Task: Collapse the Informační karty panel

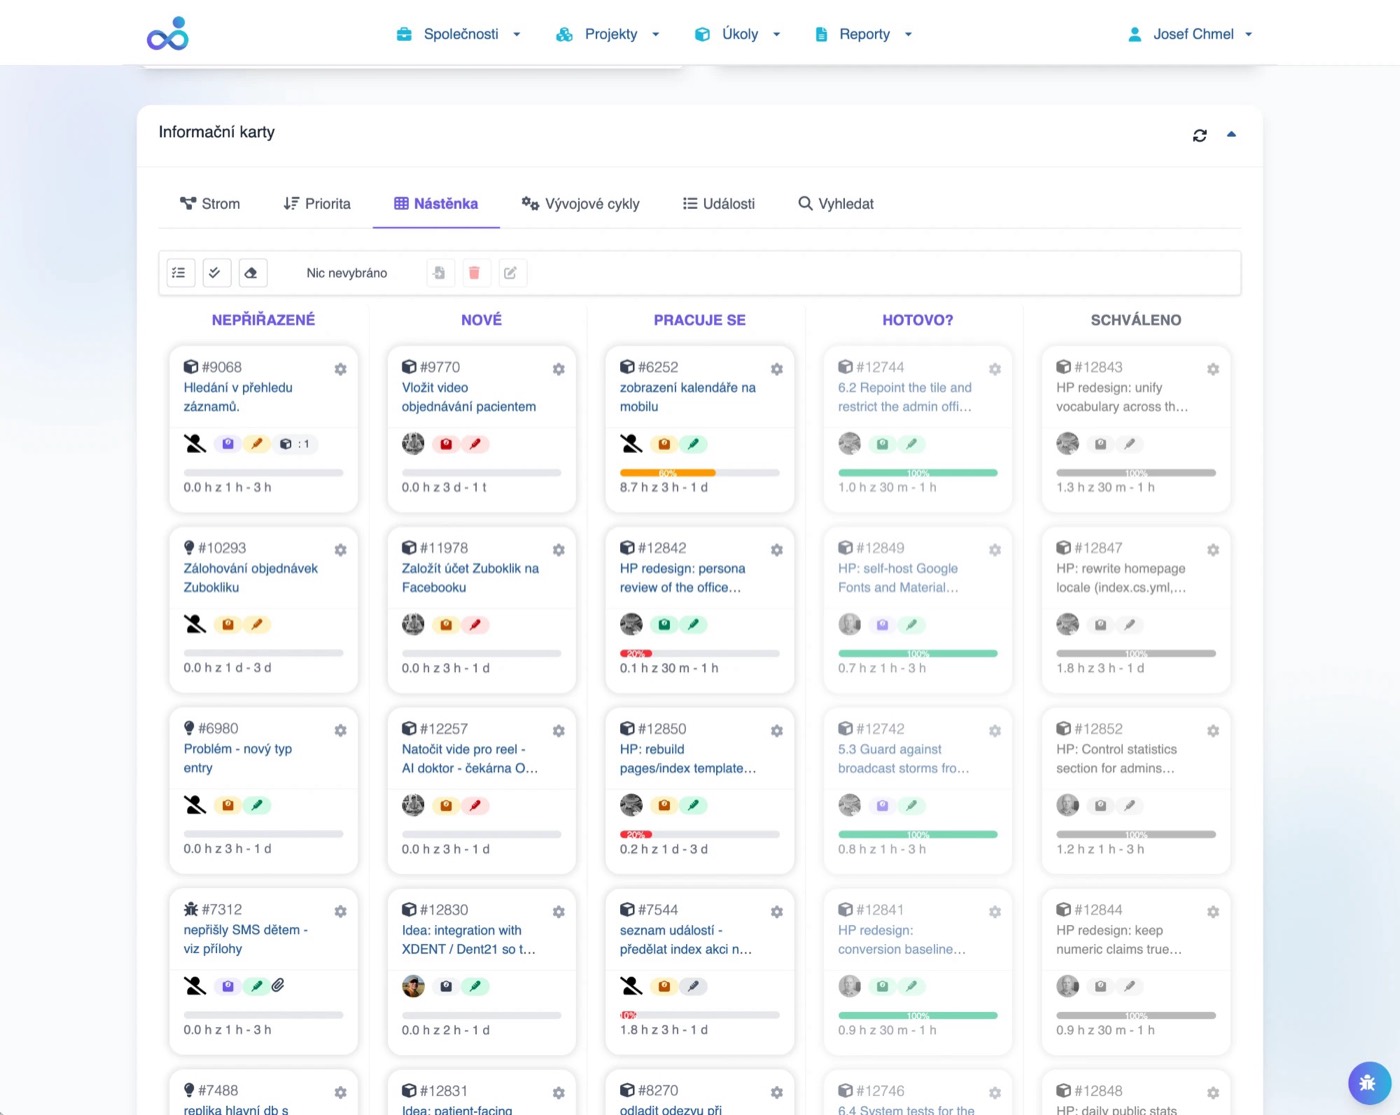Action: click(1231, 134)
